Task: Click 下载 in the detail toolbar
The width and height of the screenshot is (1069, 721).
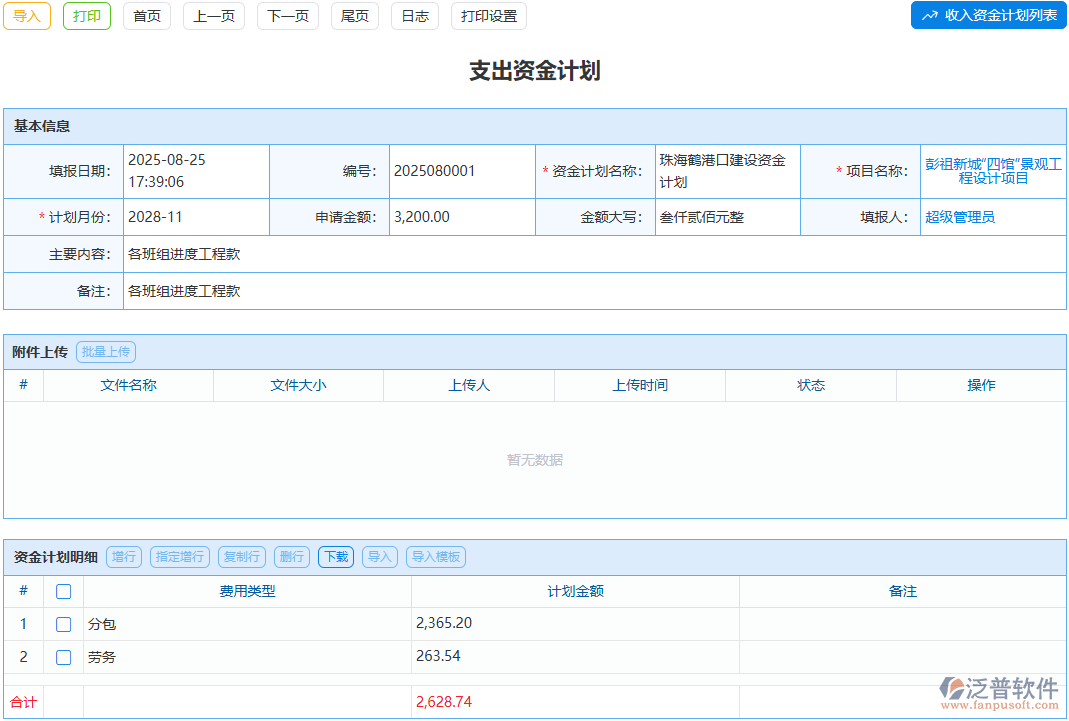Action: click(x=335, y=557)
